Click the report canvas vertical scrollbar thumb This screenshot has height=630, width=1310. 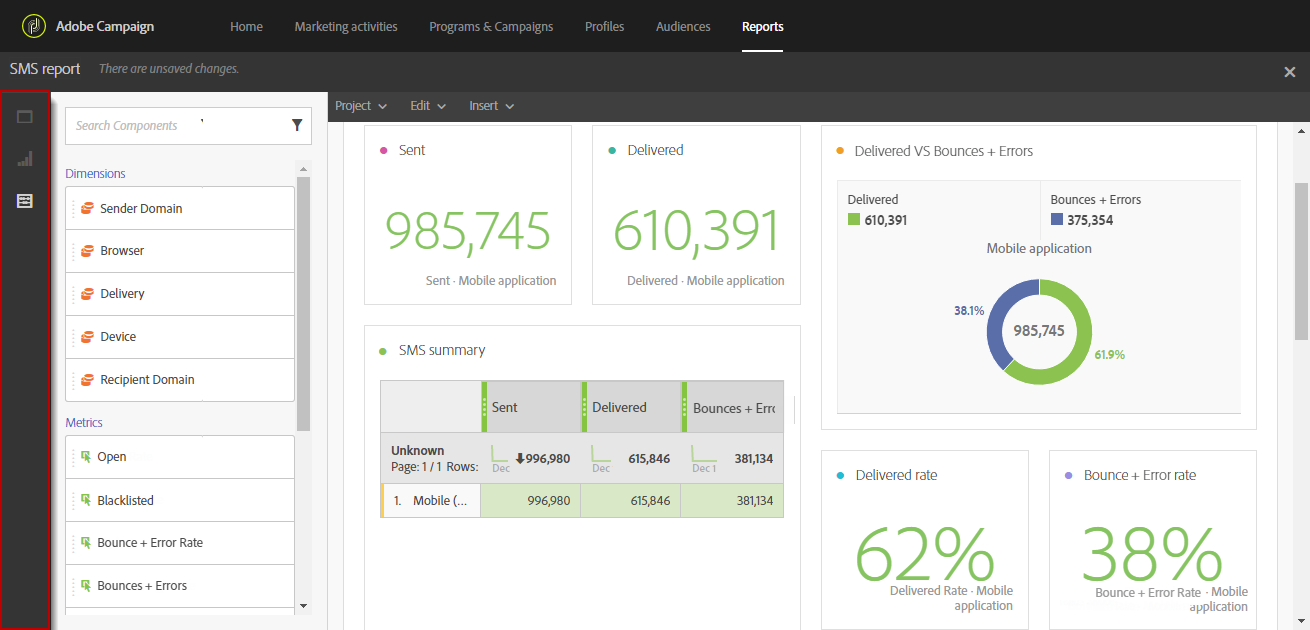click(1301, 261)
